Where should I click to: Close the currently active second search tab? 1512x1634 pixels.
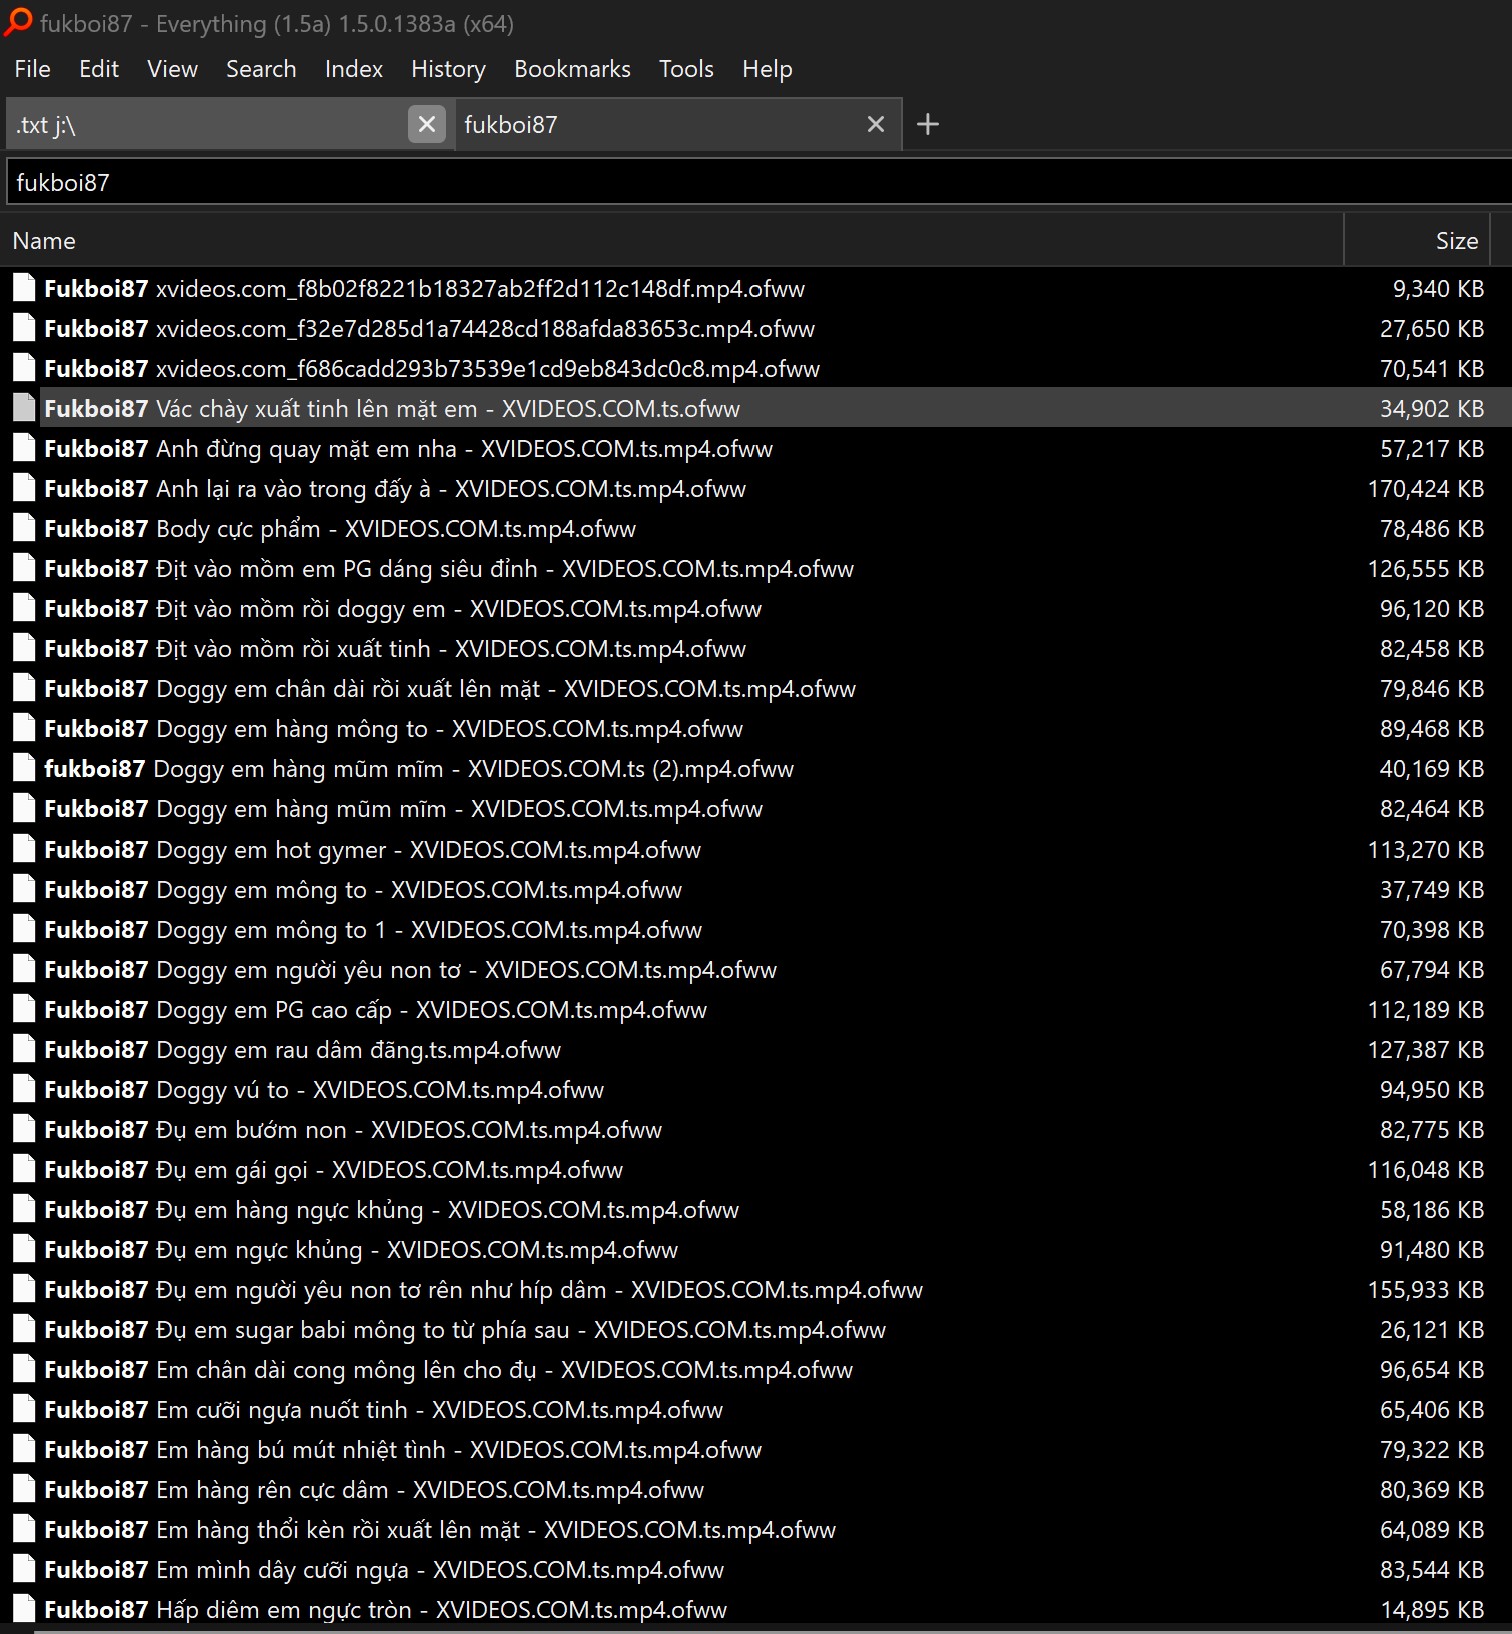(875, 124)
